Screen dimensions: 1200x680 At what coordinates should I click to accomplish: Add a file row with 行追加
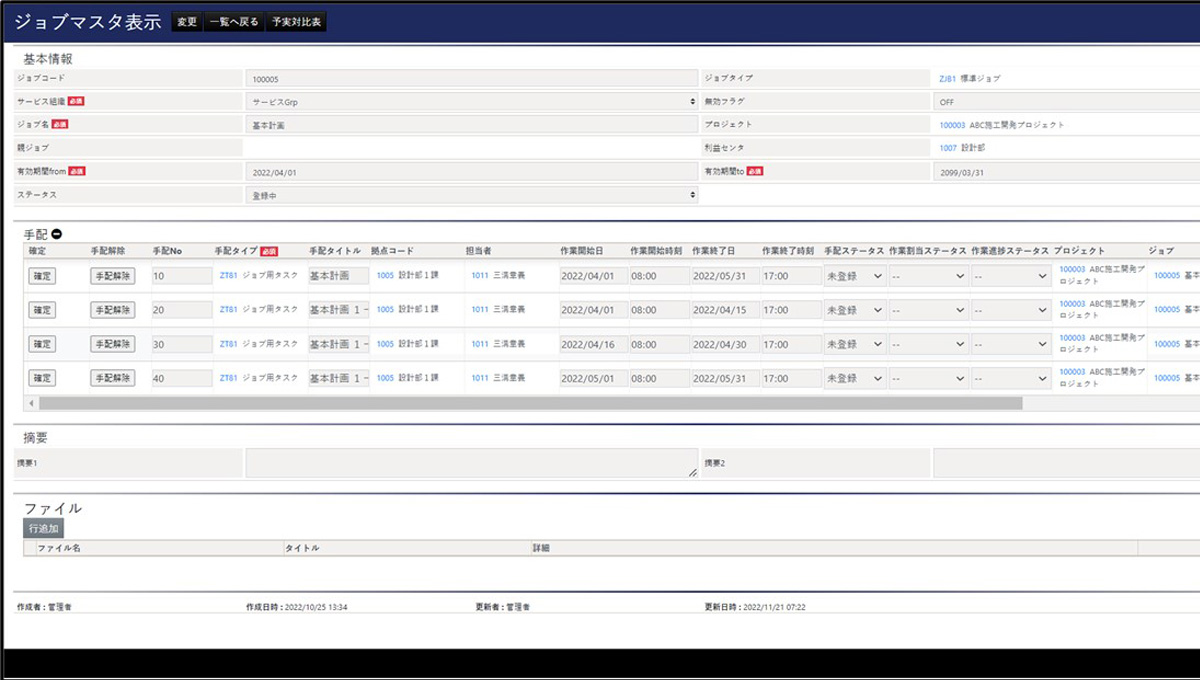click(x=43, y=528)
